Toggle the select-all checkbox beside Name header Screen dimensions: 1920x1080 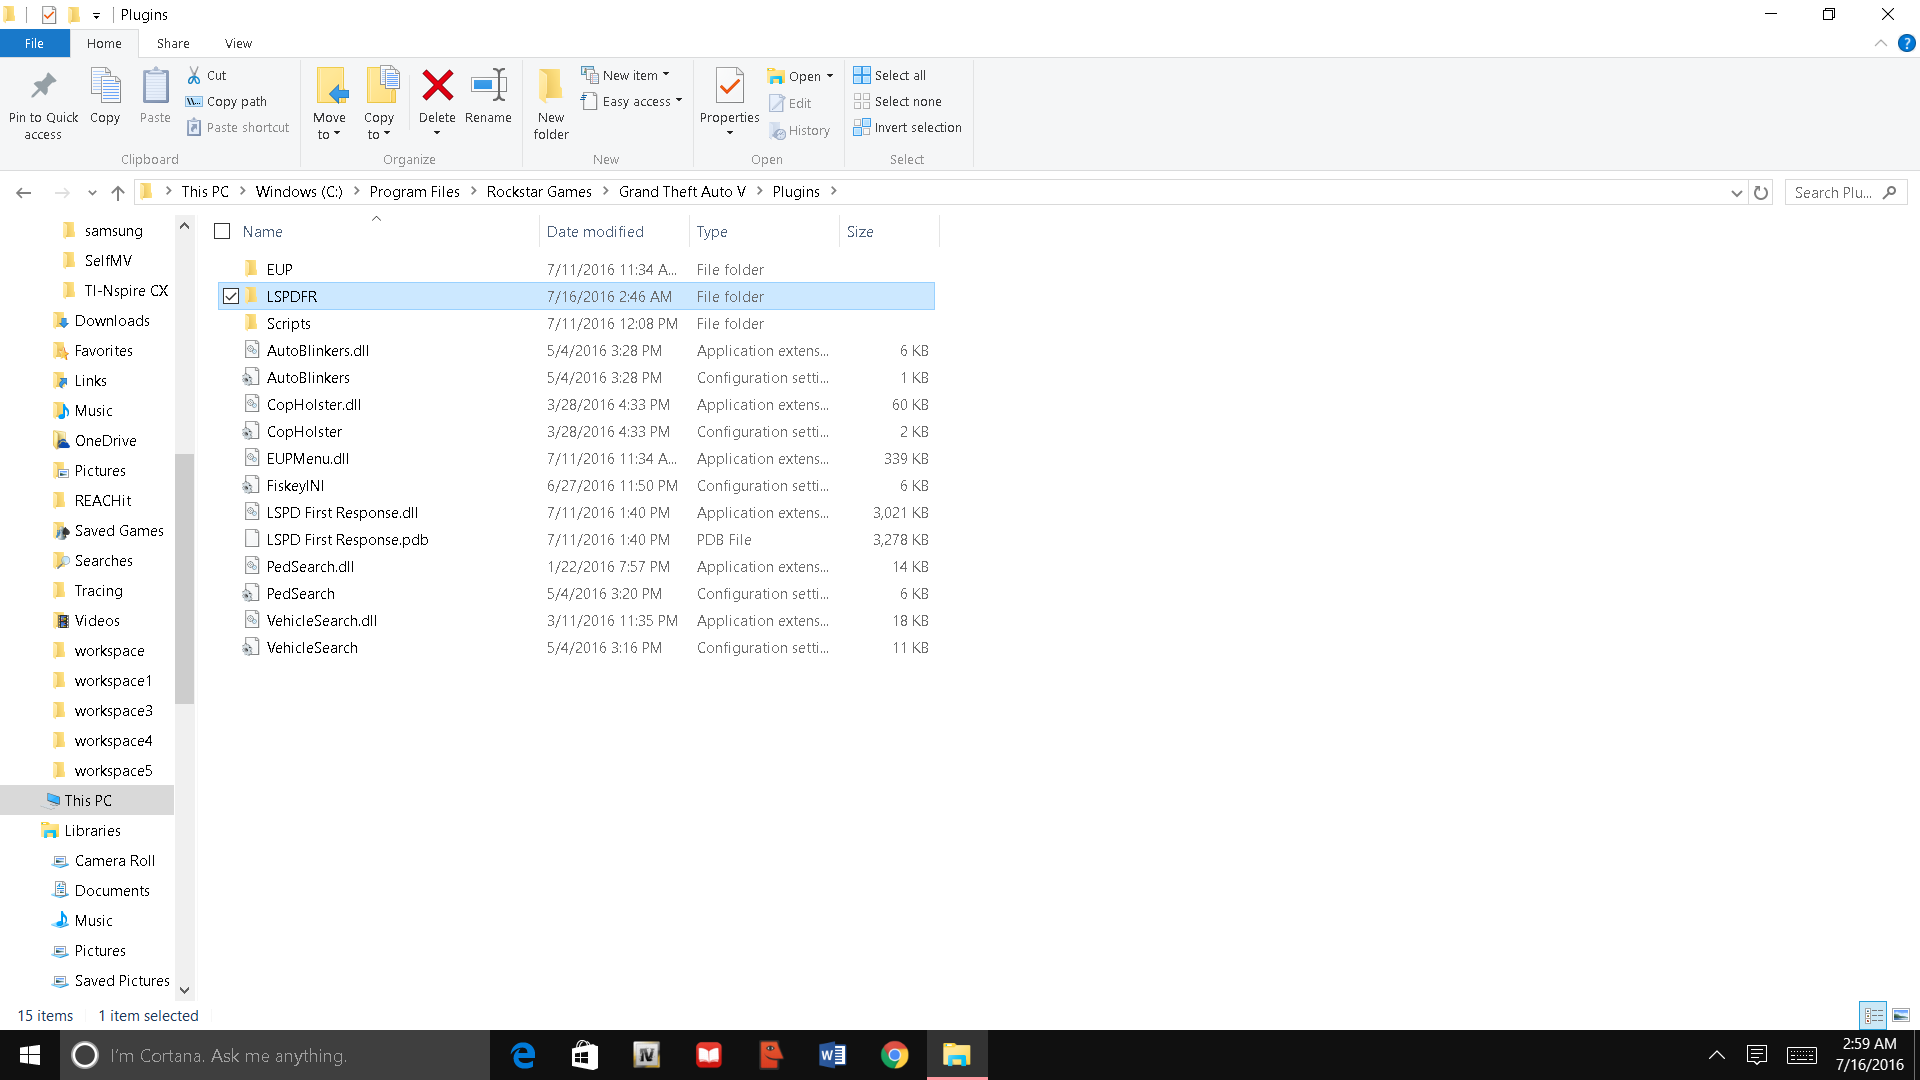click(x=222, y=231)
